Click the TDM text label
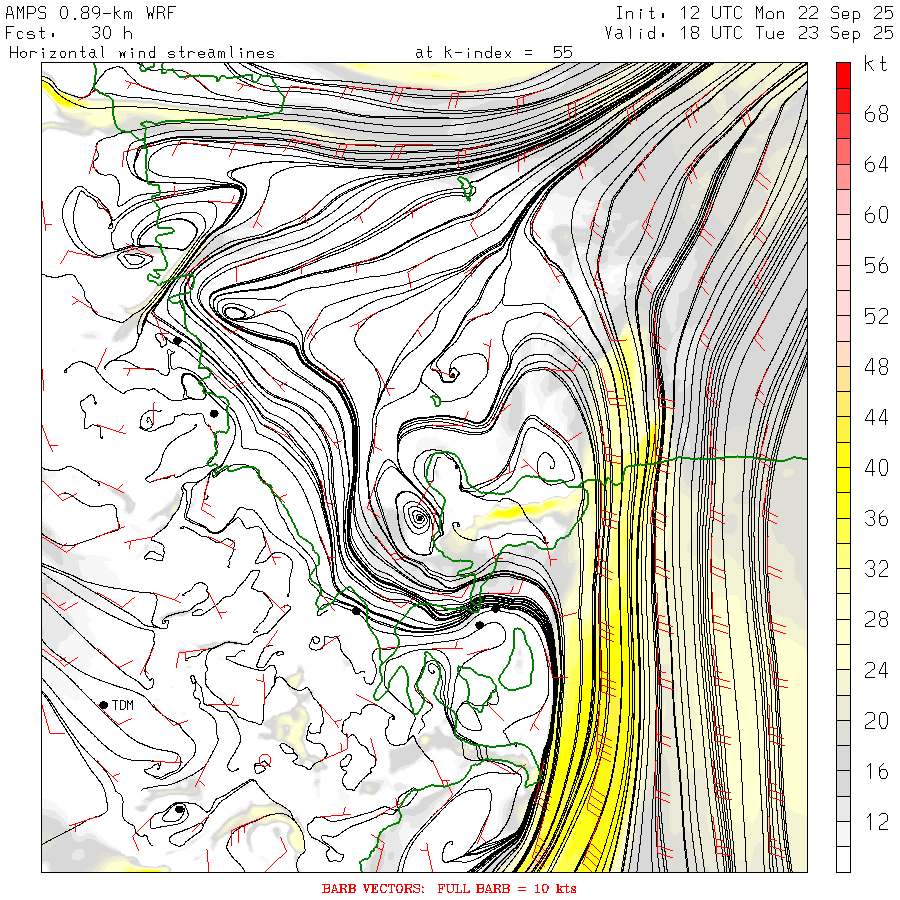Image resolution: width=900 pixels, height=900 pixels. coord(122,705)
